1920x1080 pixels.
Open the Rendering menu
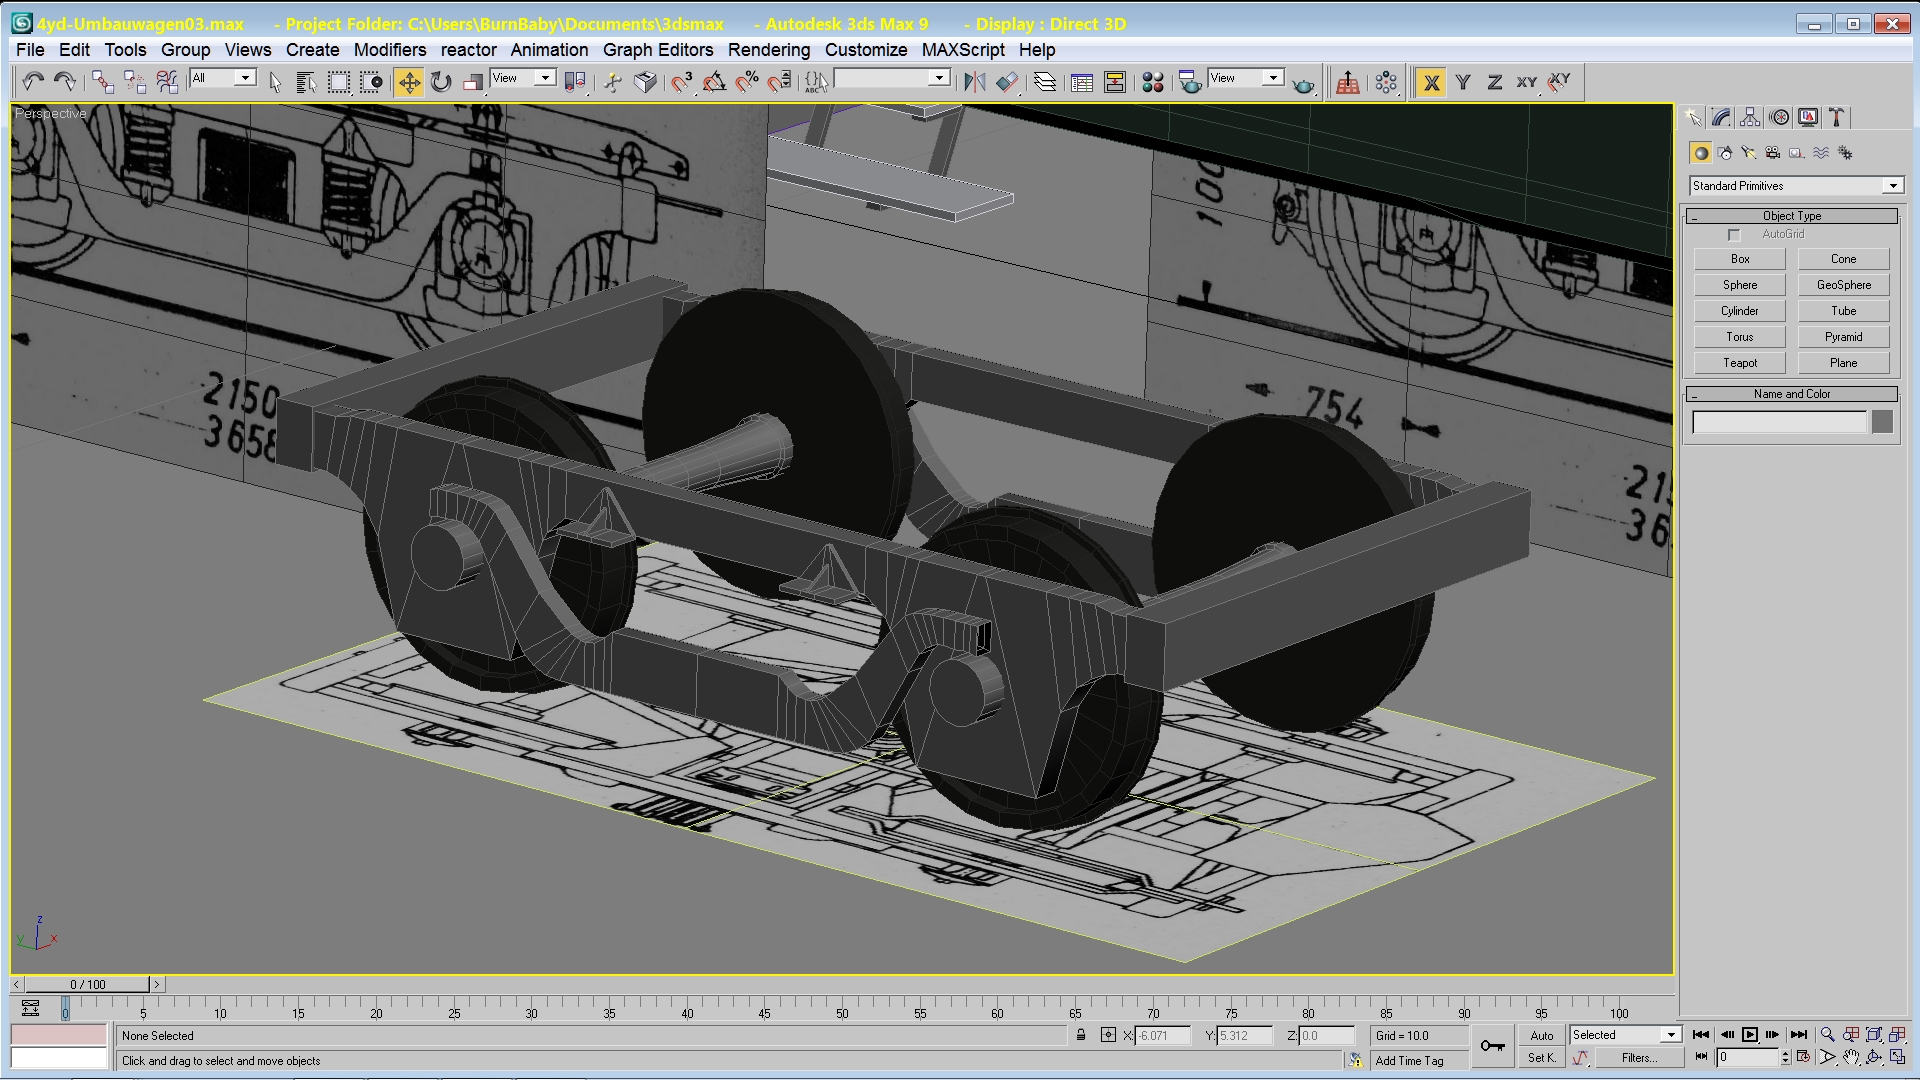pyautogui.click(x=768, y=50)
